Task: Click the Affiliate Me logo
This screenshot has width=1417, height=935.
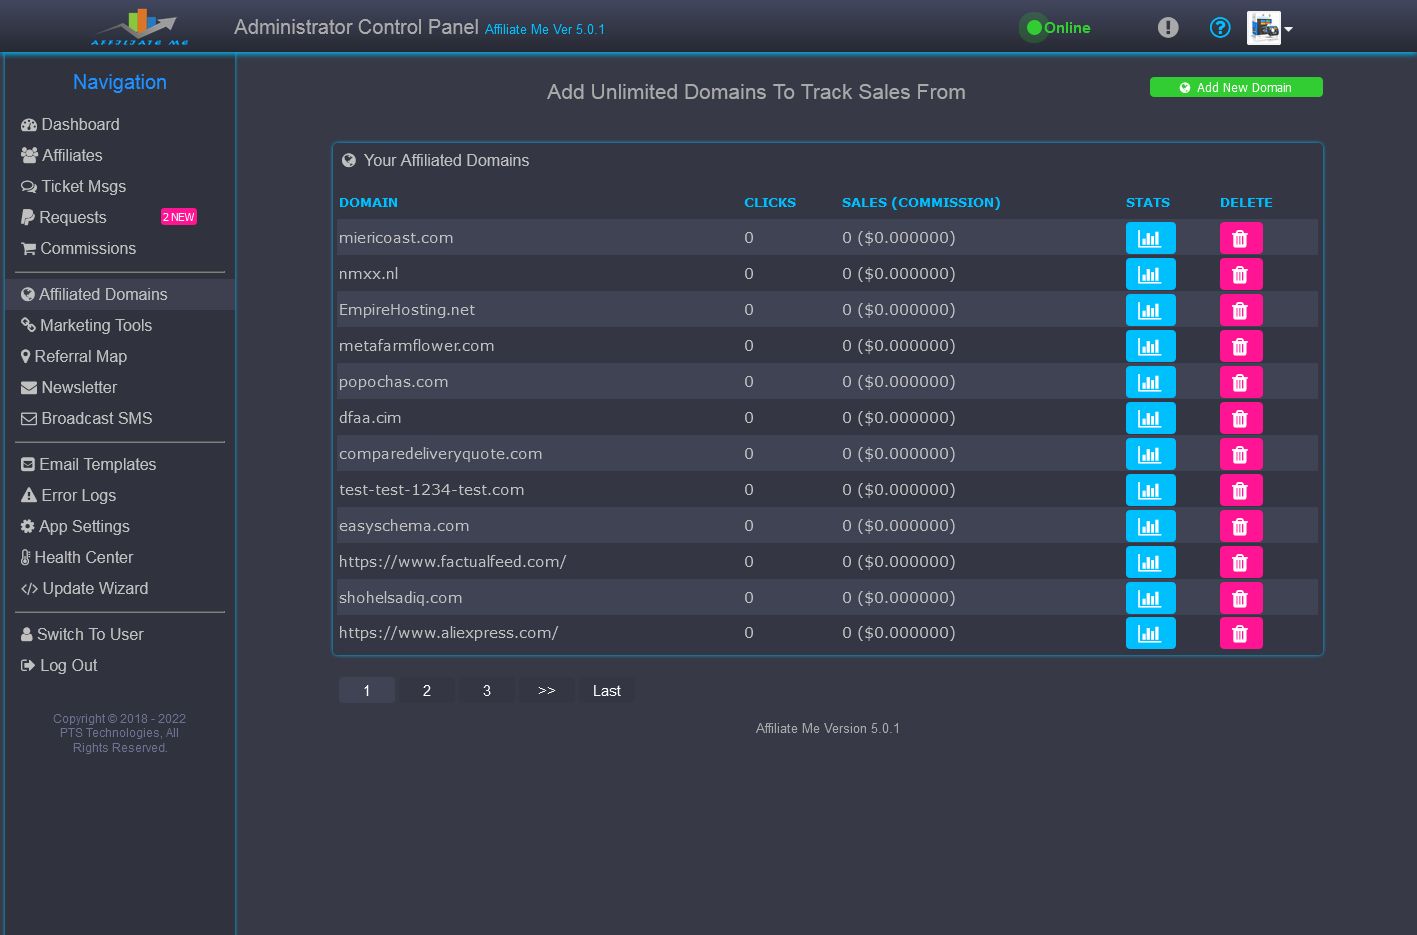Action: (139, 27)
